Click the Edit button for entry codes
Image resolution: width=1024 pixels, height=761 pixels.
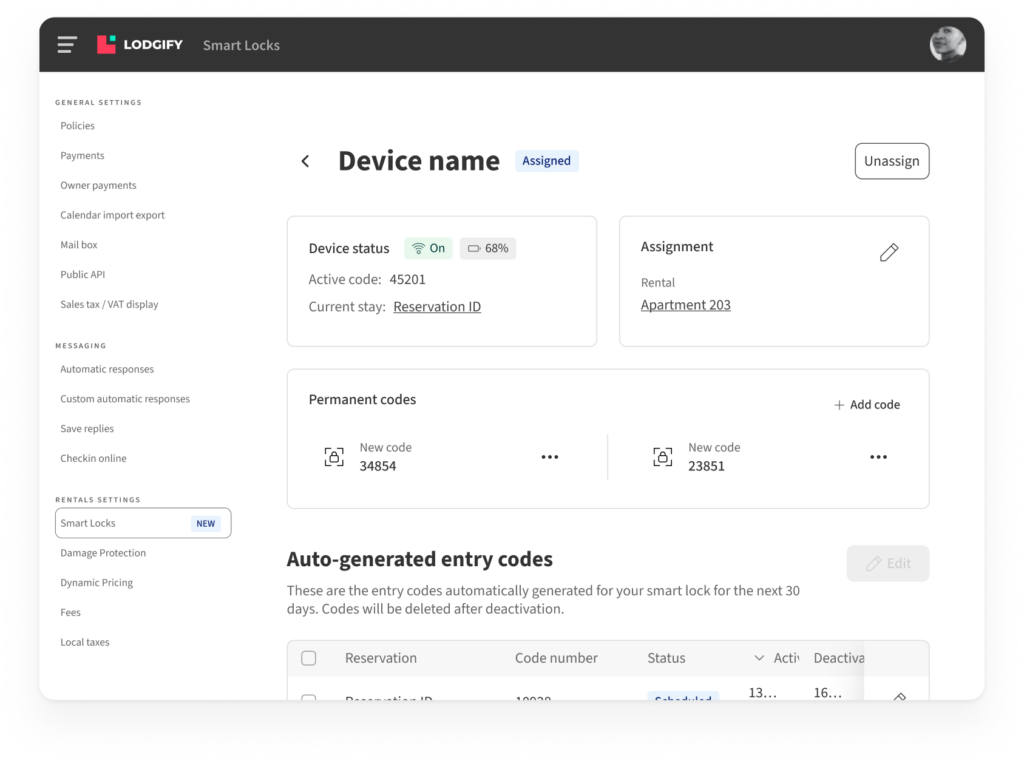pyautogui.click(x=887, y=563)
